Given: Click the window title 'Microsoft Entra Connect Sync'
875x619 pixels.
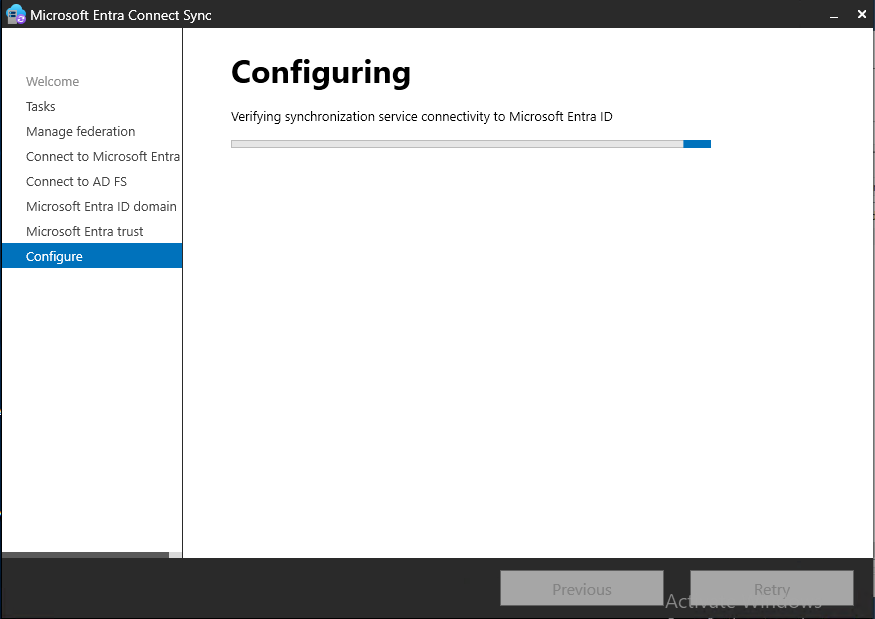Looking at the screenshot, I should pyautogui.click(x=121, y=15).
